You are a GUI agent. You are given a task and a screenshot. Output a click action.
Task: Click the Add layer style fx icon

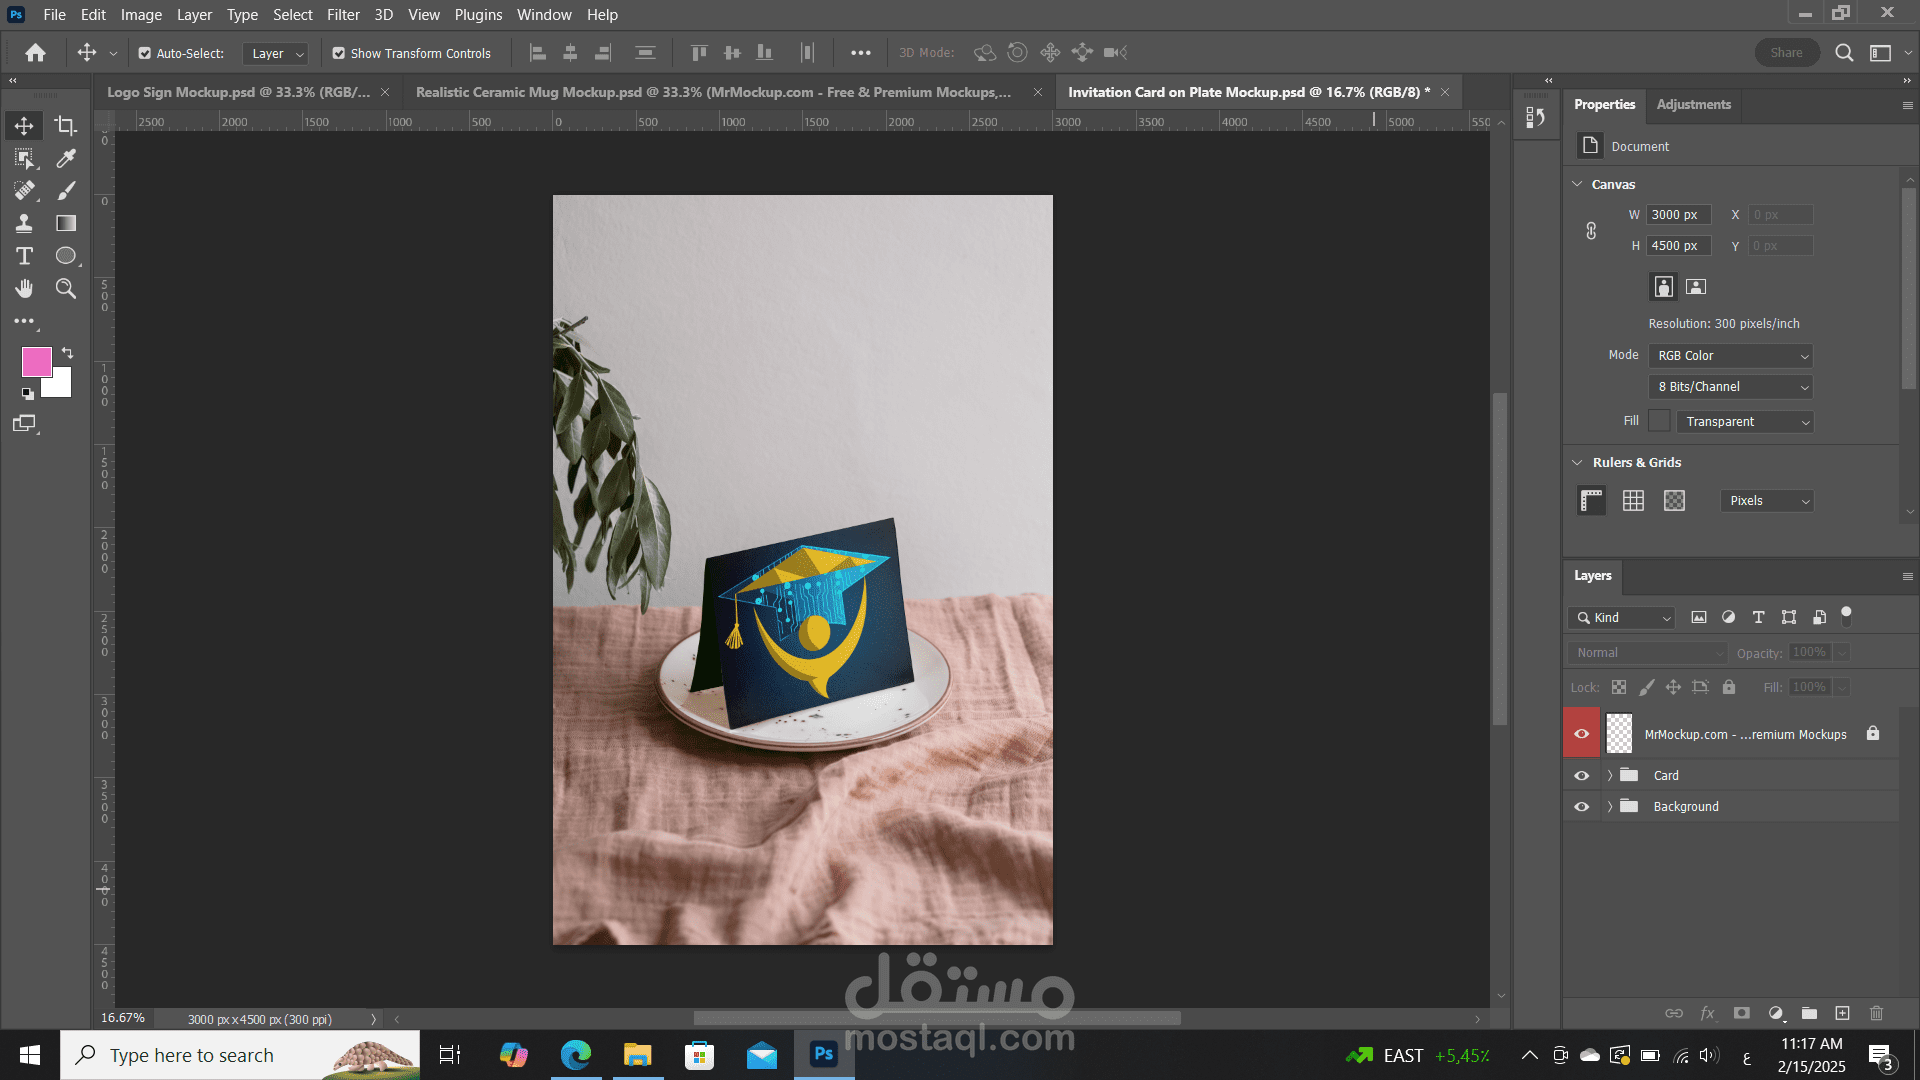point(1708,1013)
